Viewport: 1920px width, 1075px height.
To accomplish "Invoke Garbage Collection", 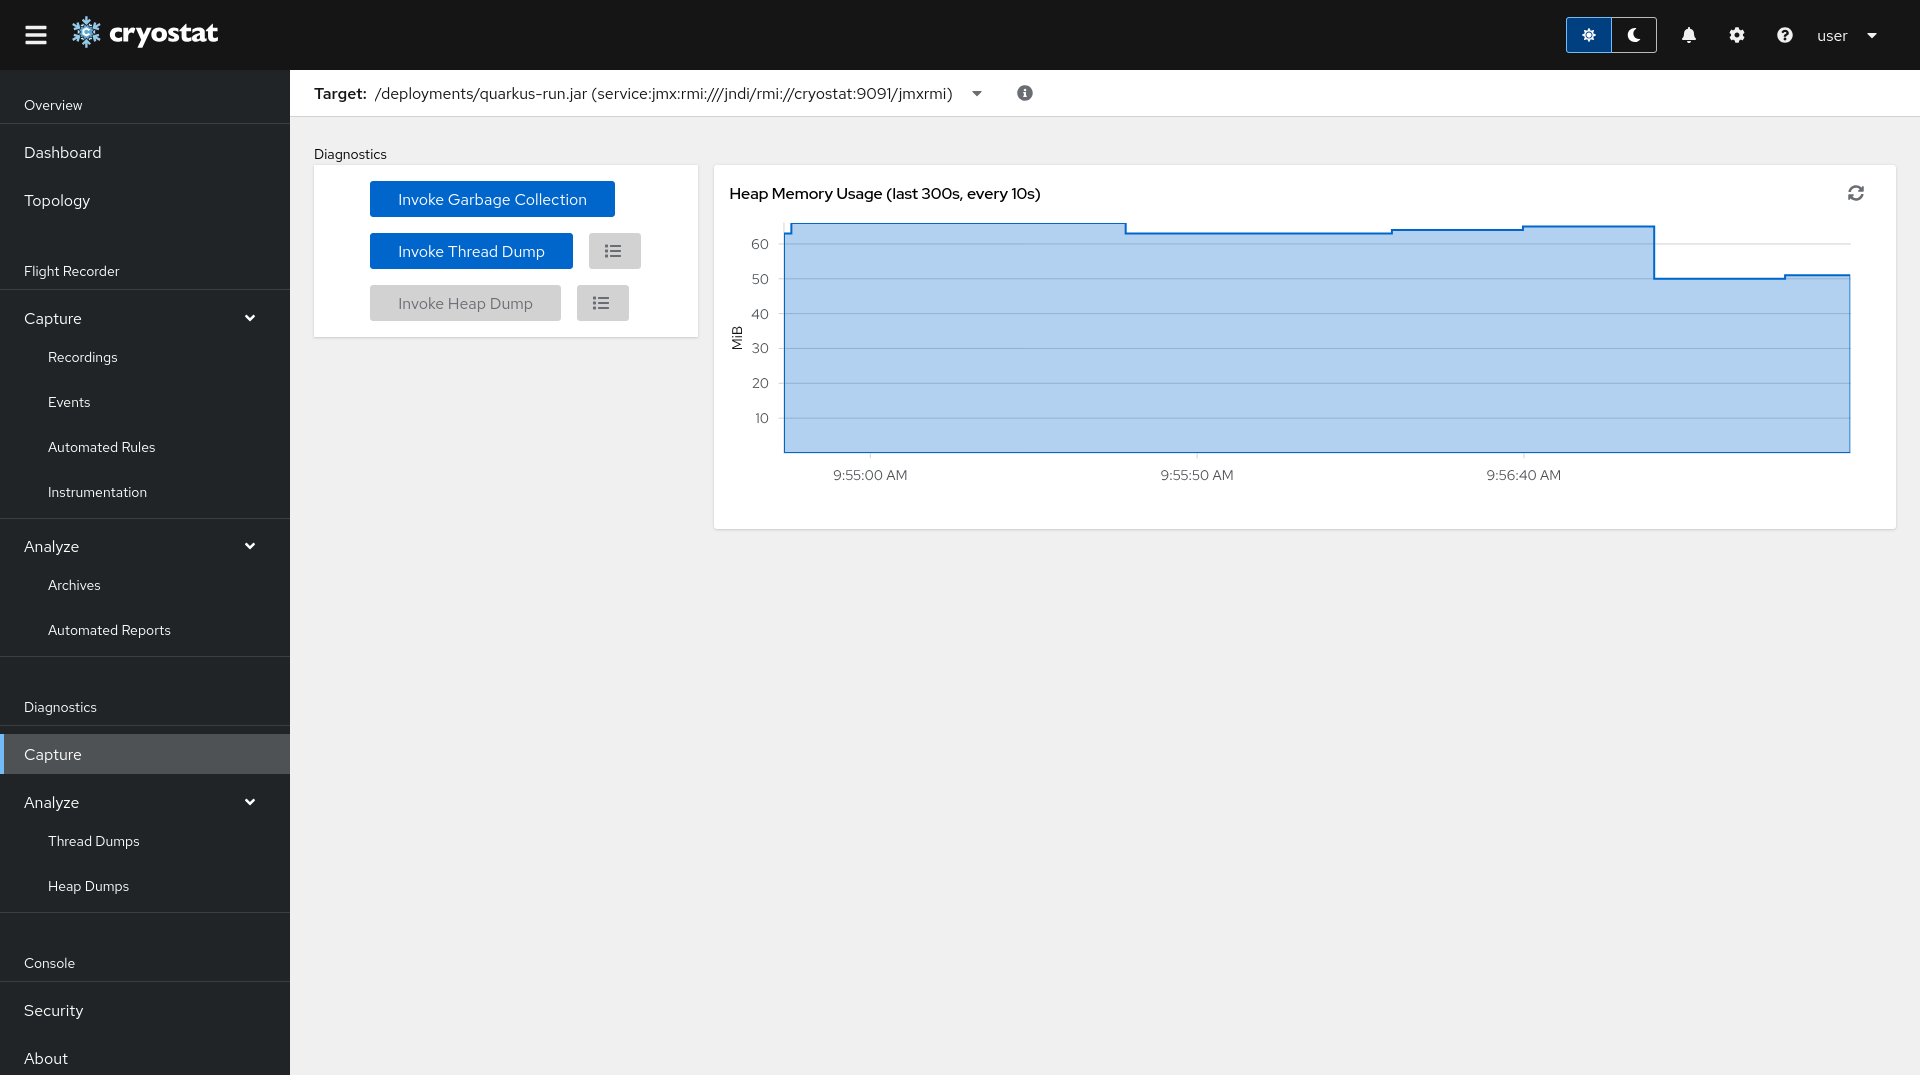I will pos(492,199).
